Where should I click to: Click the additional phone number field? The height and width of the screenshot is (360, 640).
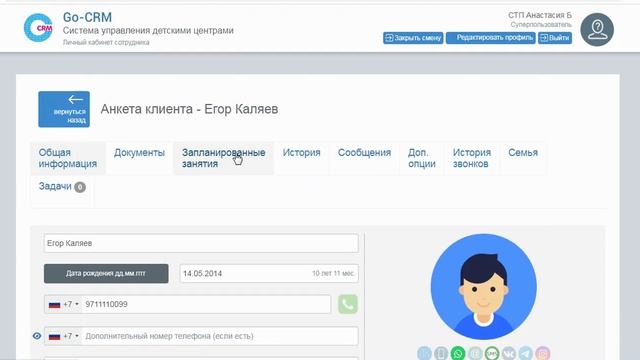(220, 336)
